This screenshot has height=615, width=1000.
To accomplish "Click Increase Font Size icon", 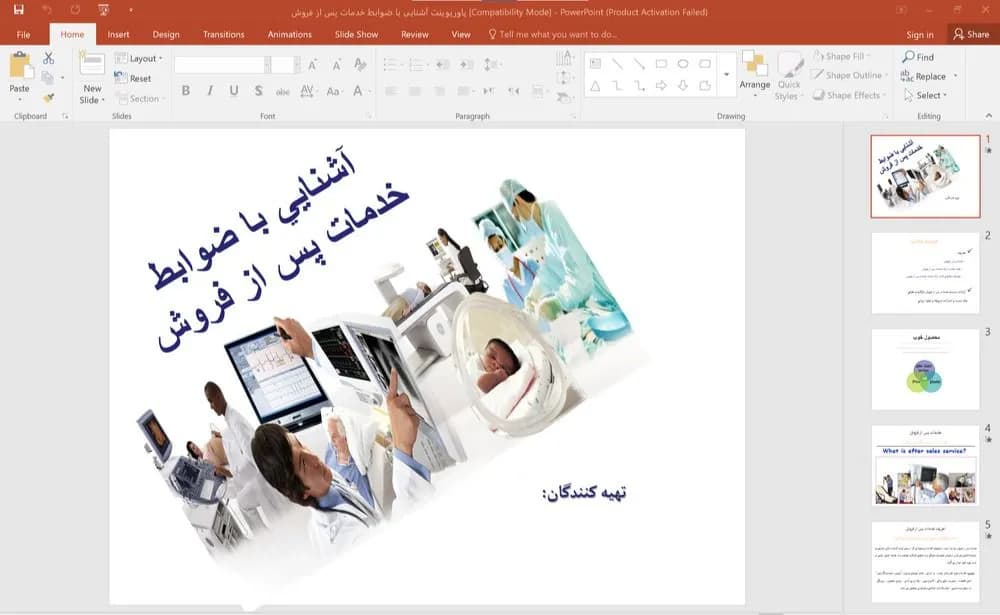I will tap(312, 64).
